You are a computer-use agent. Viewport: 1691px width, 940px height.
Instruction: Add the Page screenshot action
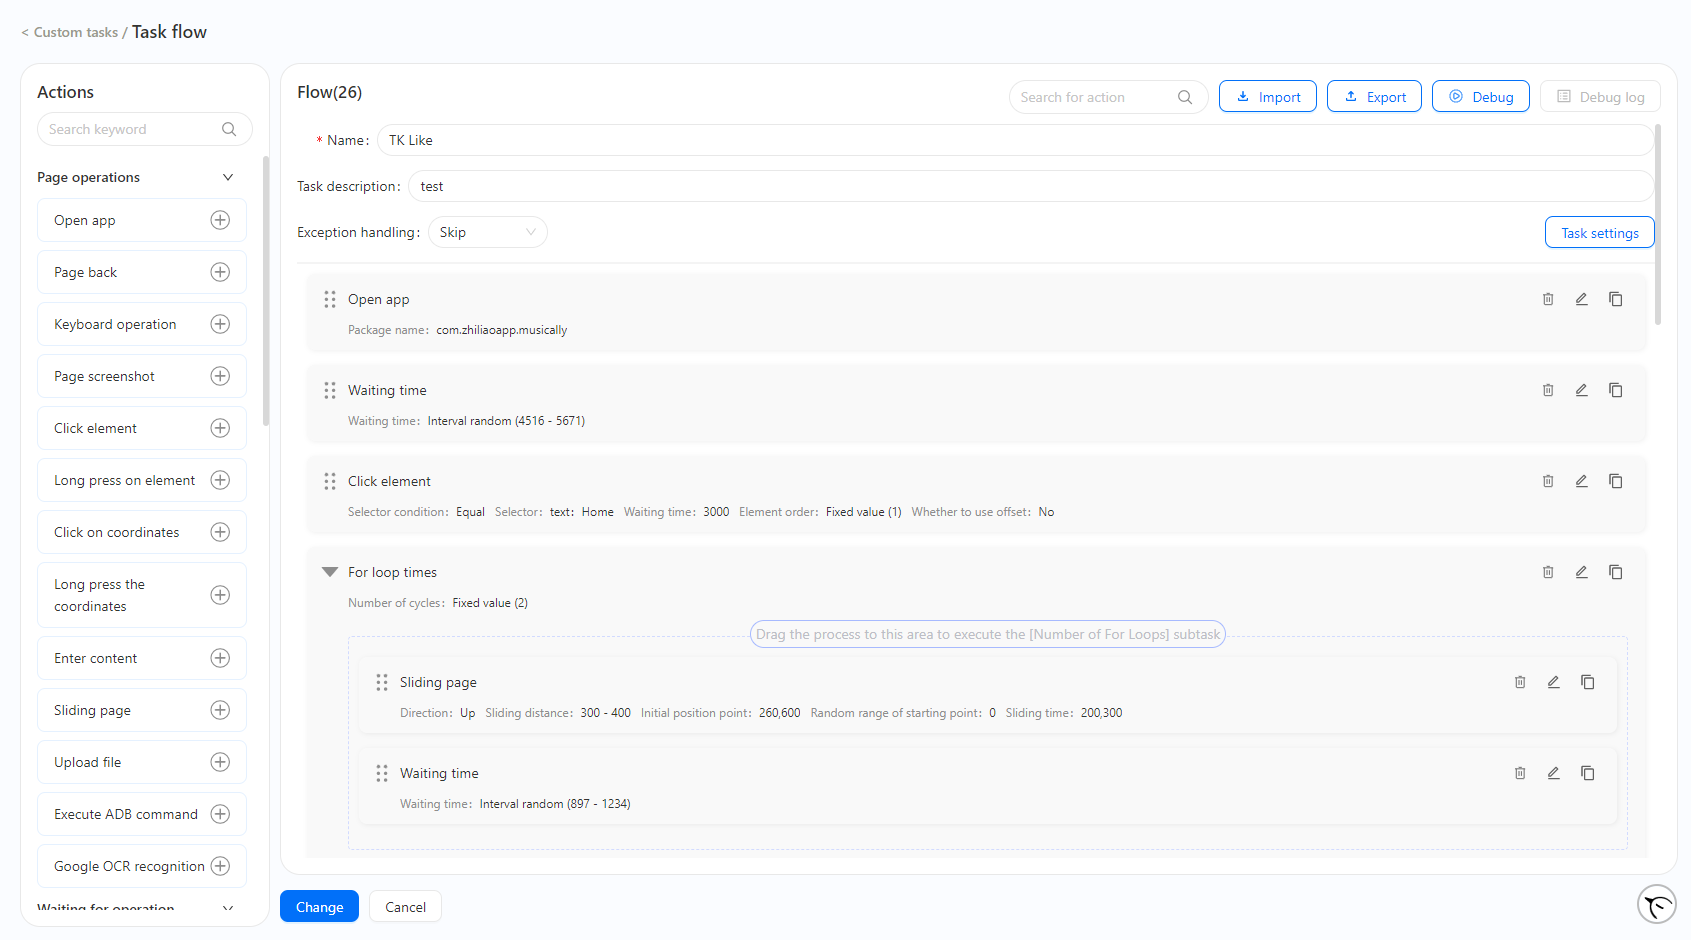click(x=221, y=376)
